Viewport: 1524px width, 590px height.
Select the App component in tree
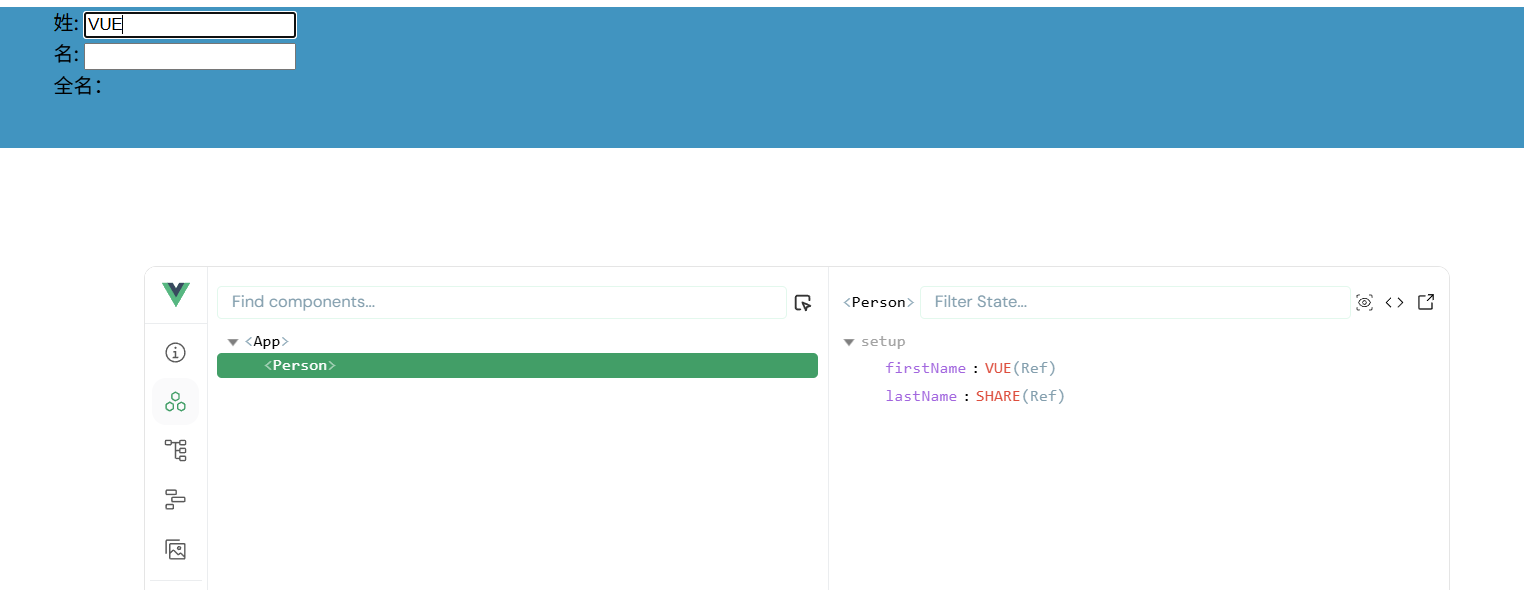[x=267, y=342]
